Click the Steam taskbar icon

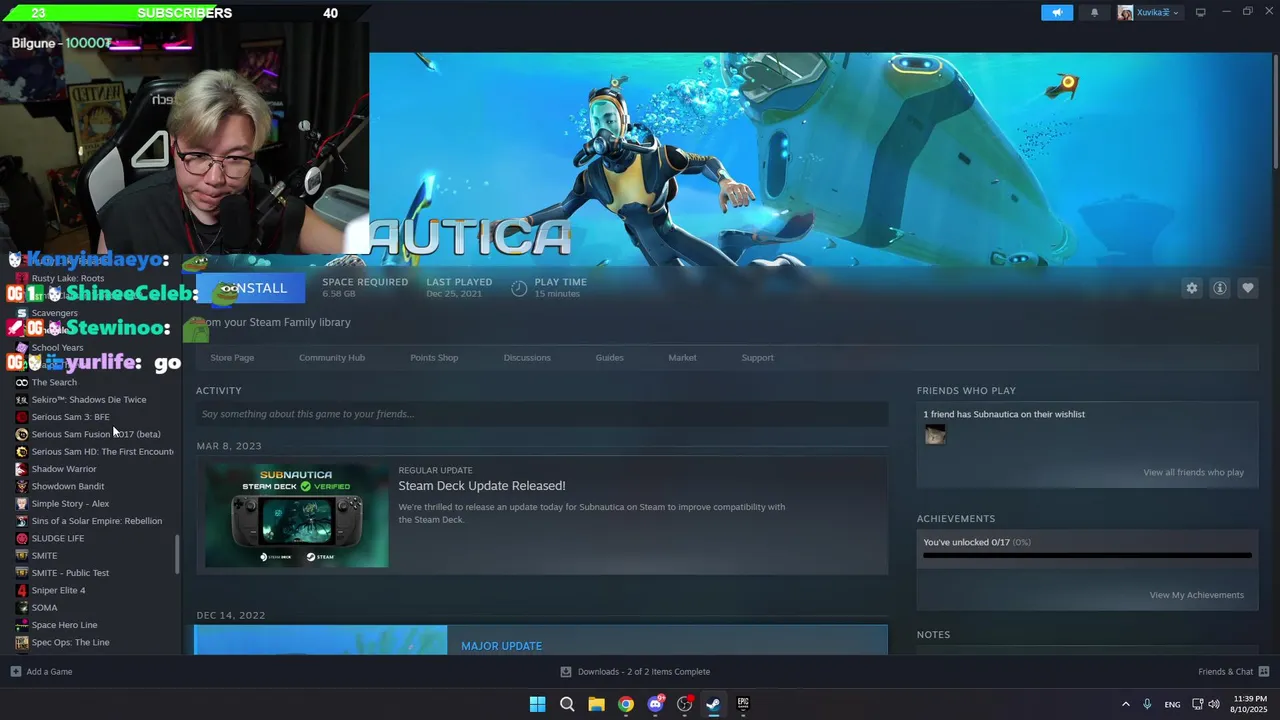713,704
